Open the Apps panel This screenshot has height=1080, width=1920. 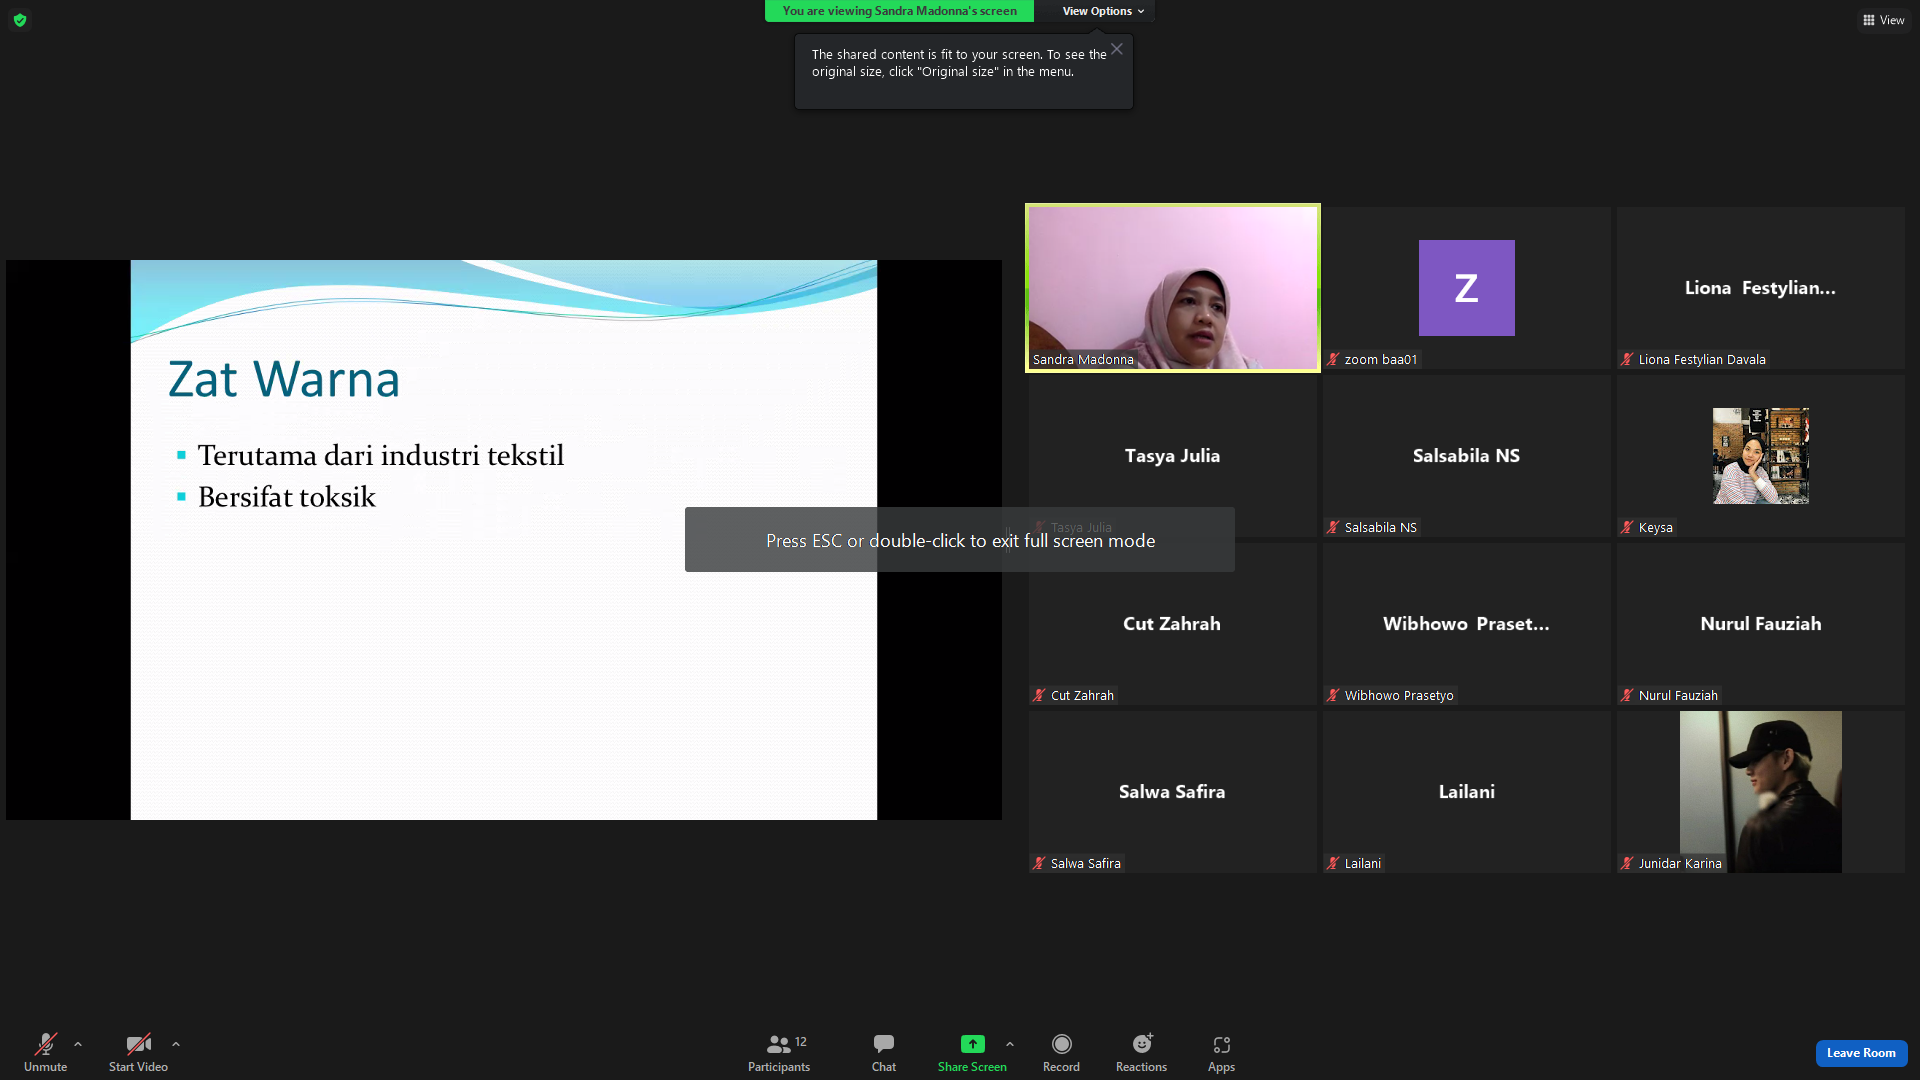[x=1221, y=1052]
